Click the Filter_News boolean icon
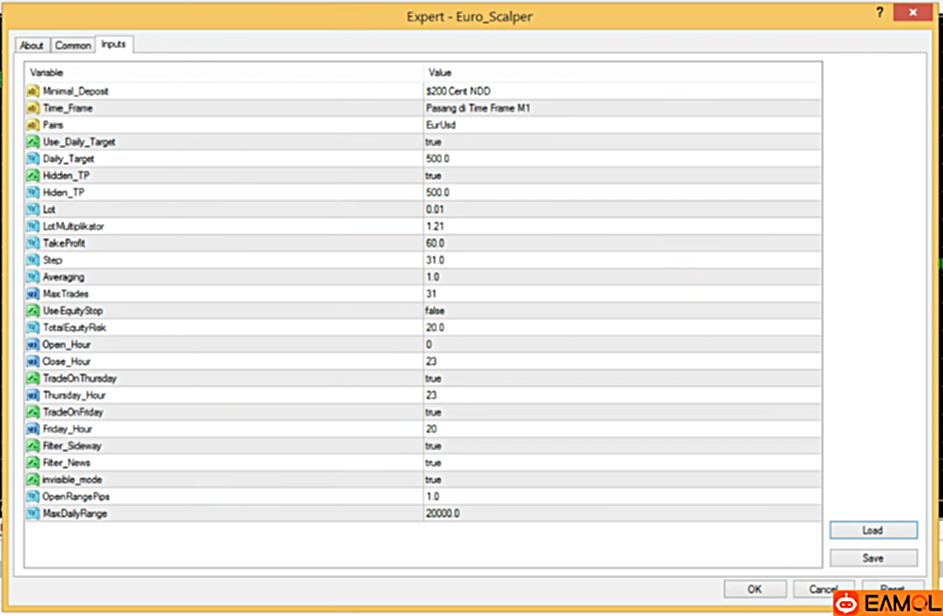 click(32, 463)
